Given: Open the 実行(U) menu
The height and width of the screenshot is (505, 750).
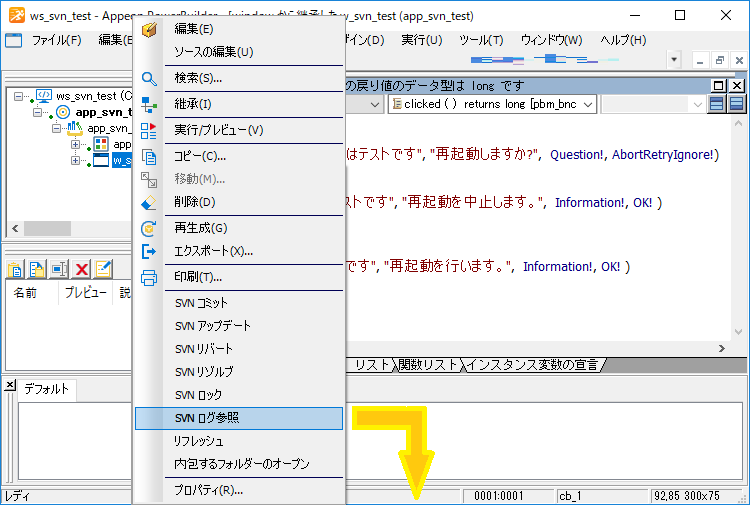Looking at the screenshot, I should pyautogui.click(x=421, y=40).
